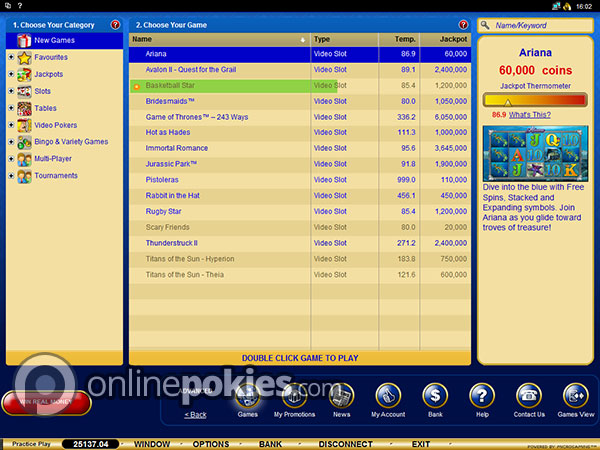Screen dimensions: 600x450
Task: Open the Bank dollar icon
Action: point(435,396)
